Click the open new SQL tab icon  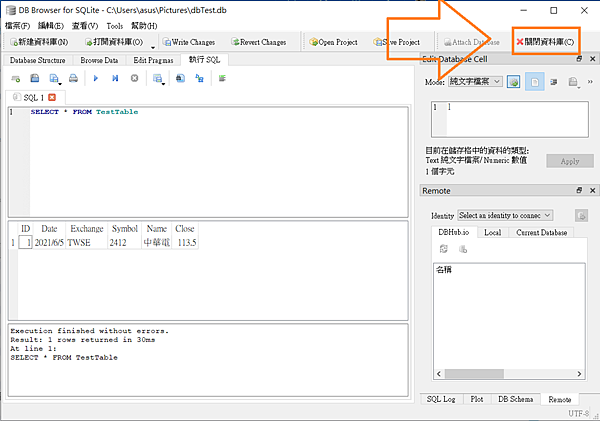(x=15, y=78)
